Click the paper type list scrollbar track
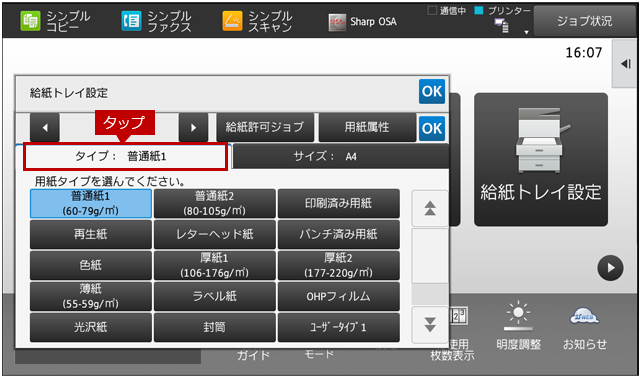This screenshot has width=640, height=376. click(x=430, y=267)
